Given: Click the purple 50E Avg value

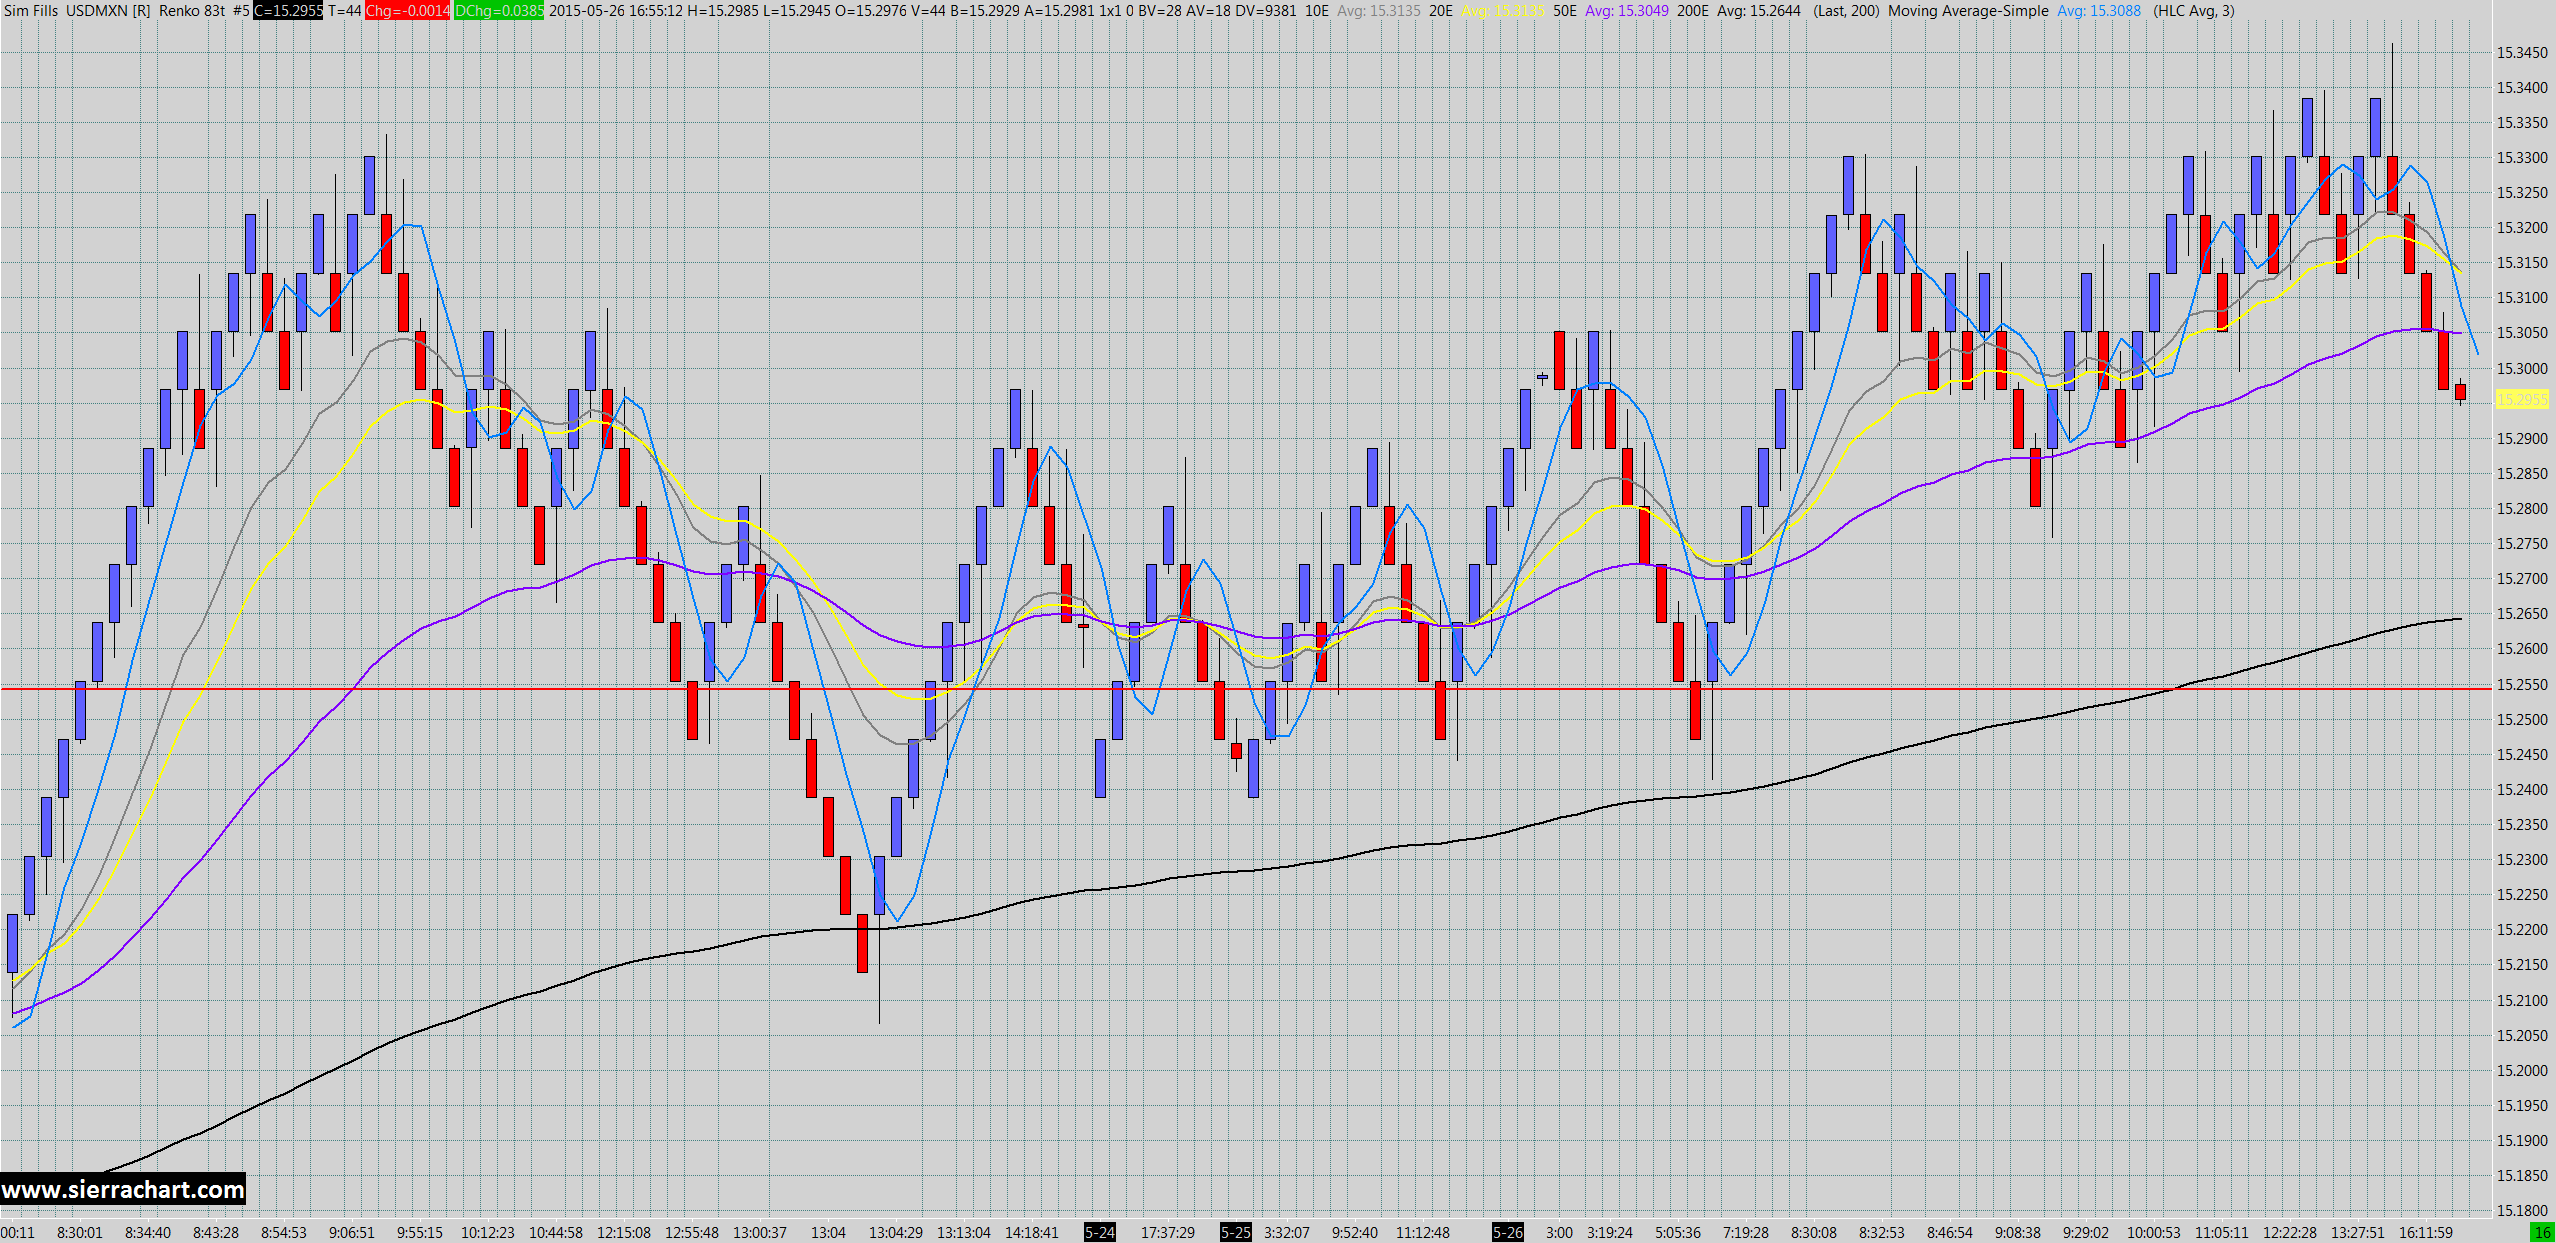Looking at the screenshot, I should pyautogui.click(x=1626, y=11).
